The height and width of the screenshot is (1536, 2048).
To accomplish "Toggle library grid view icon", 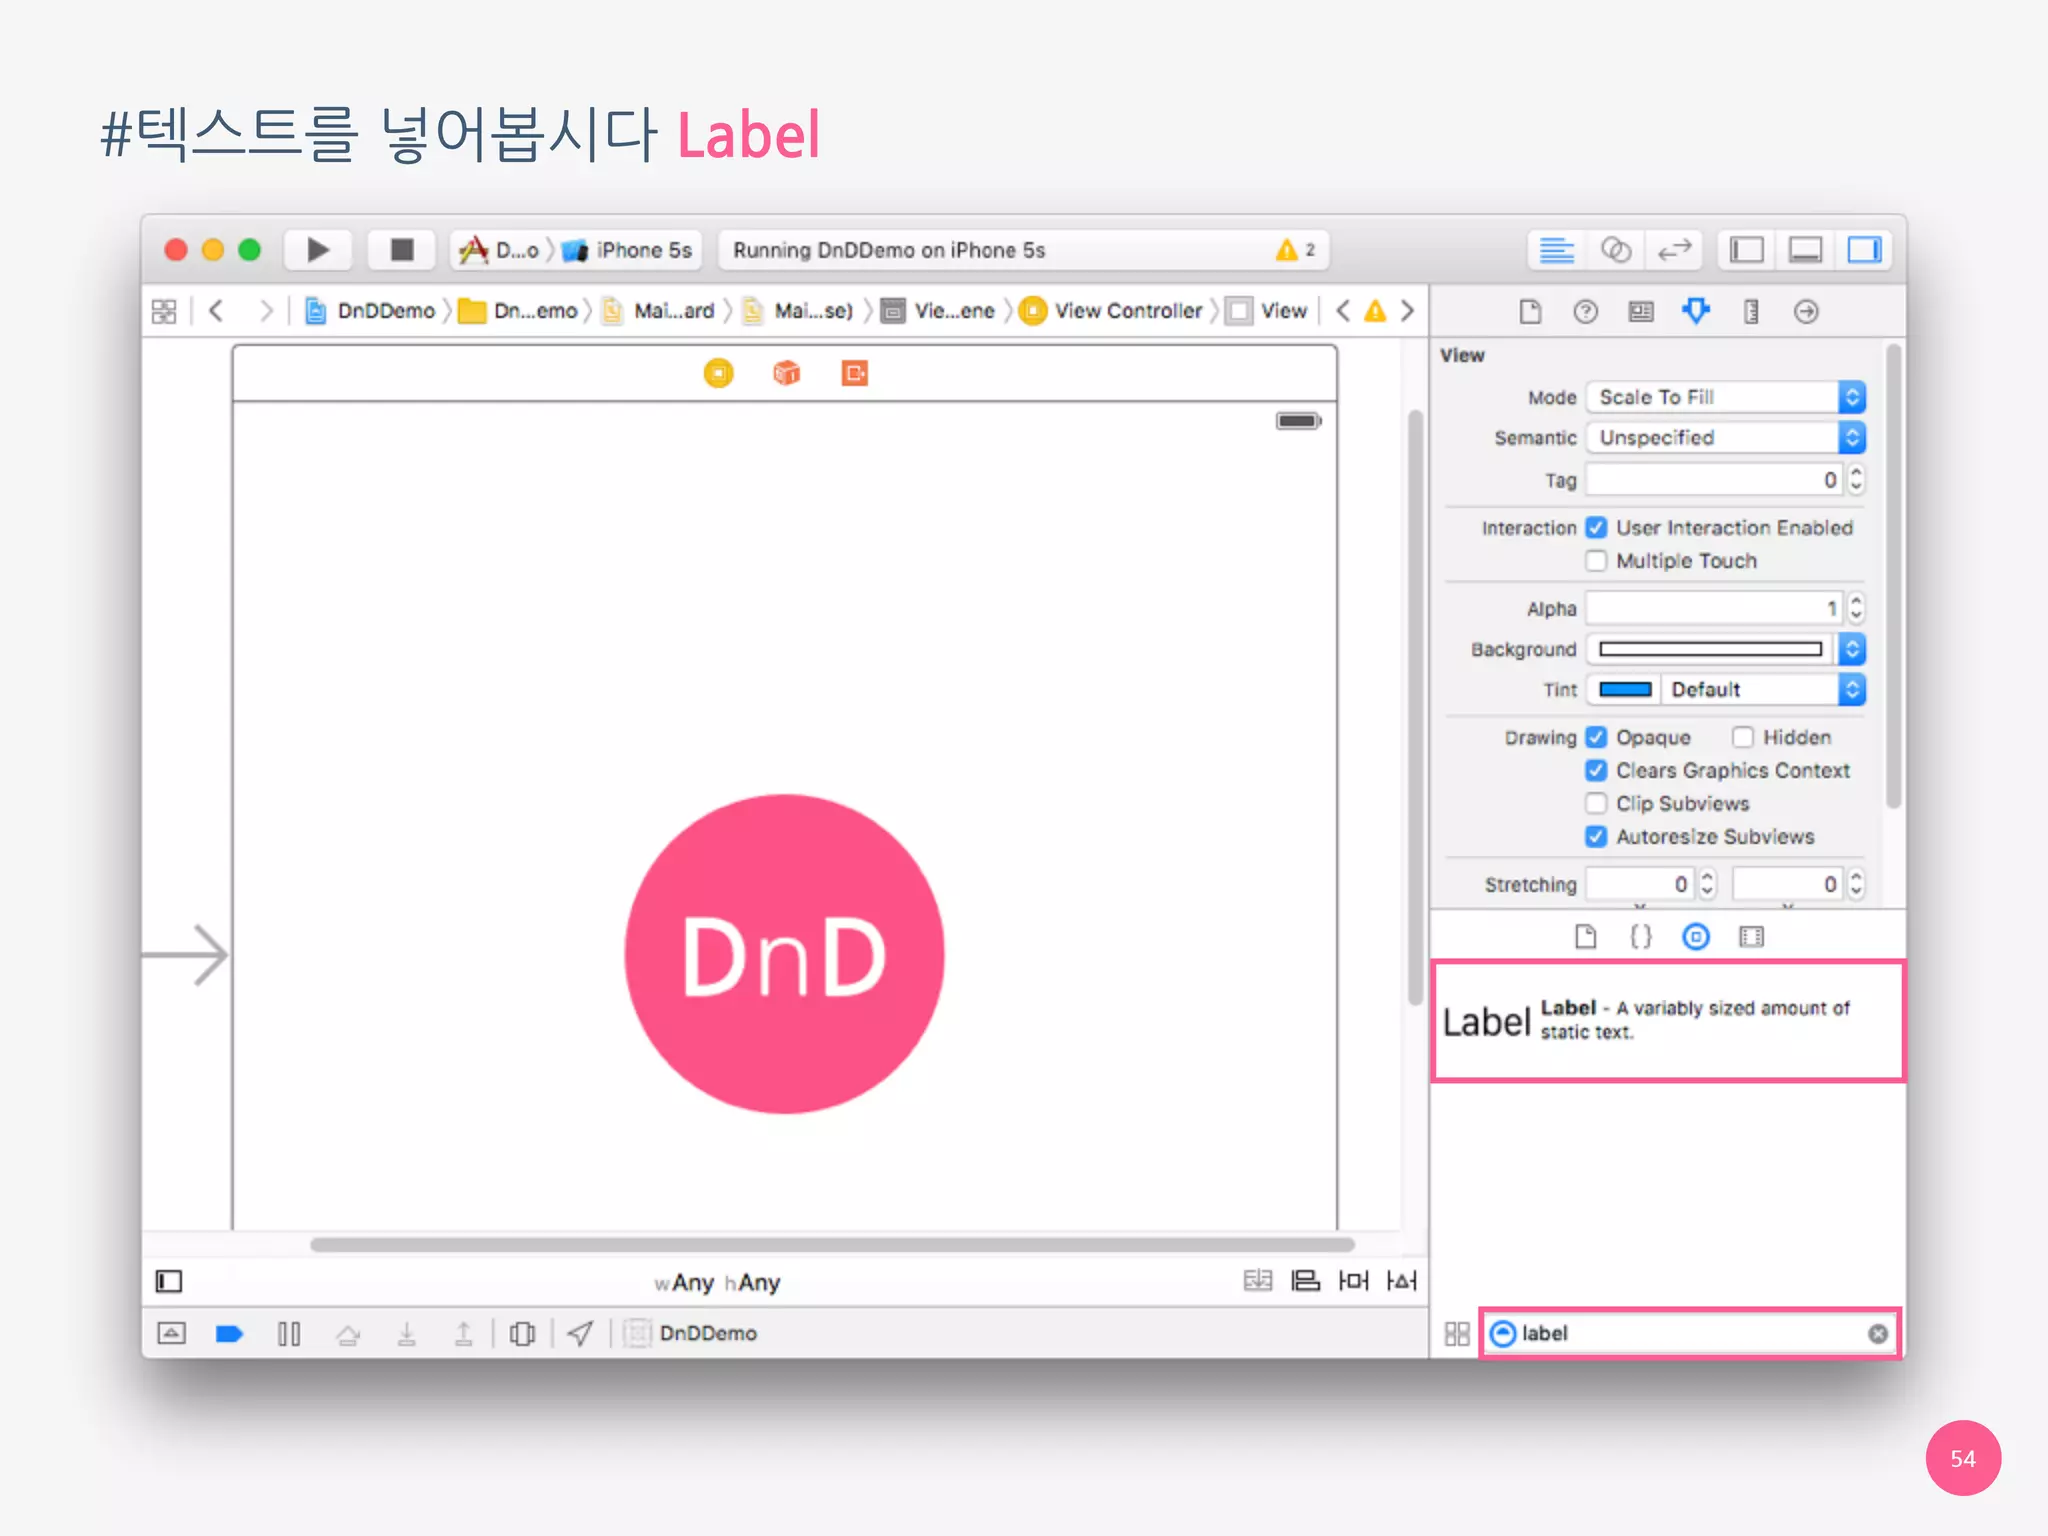I will point(1457,1334).
